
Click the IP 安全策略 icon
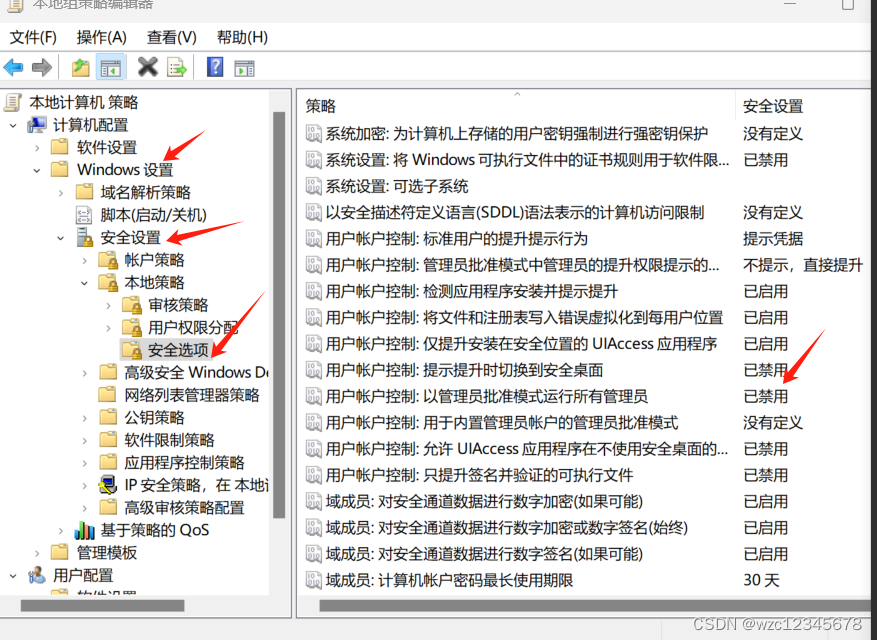[107, 484]
